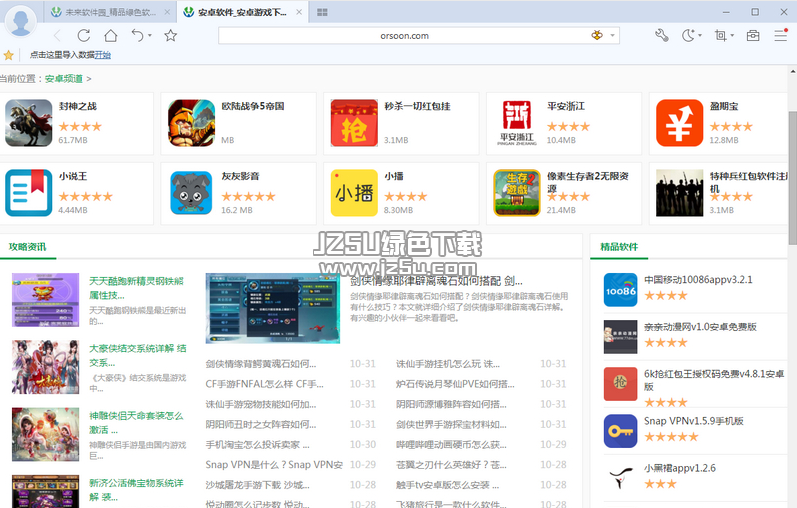797x508 pixels.
Task: Open 灰灰影音 wolf app icon
Action: tap(192, 193)
